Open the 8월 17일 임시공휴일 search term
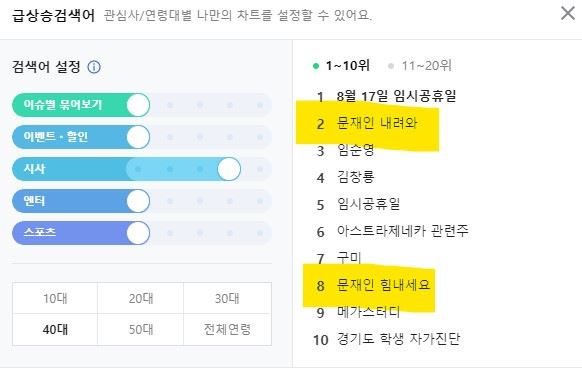This screenshot has width=582, height=372. point(396,97)
